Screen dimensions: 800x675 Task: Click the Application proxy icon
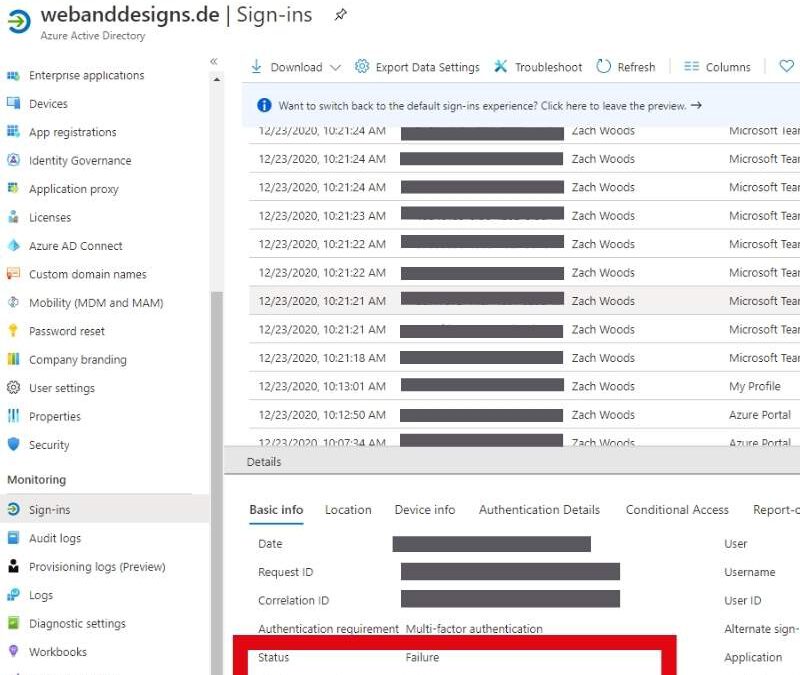point(13,188)
